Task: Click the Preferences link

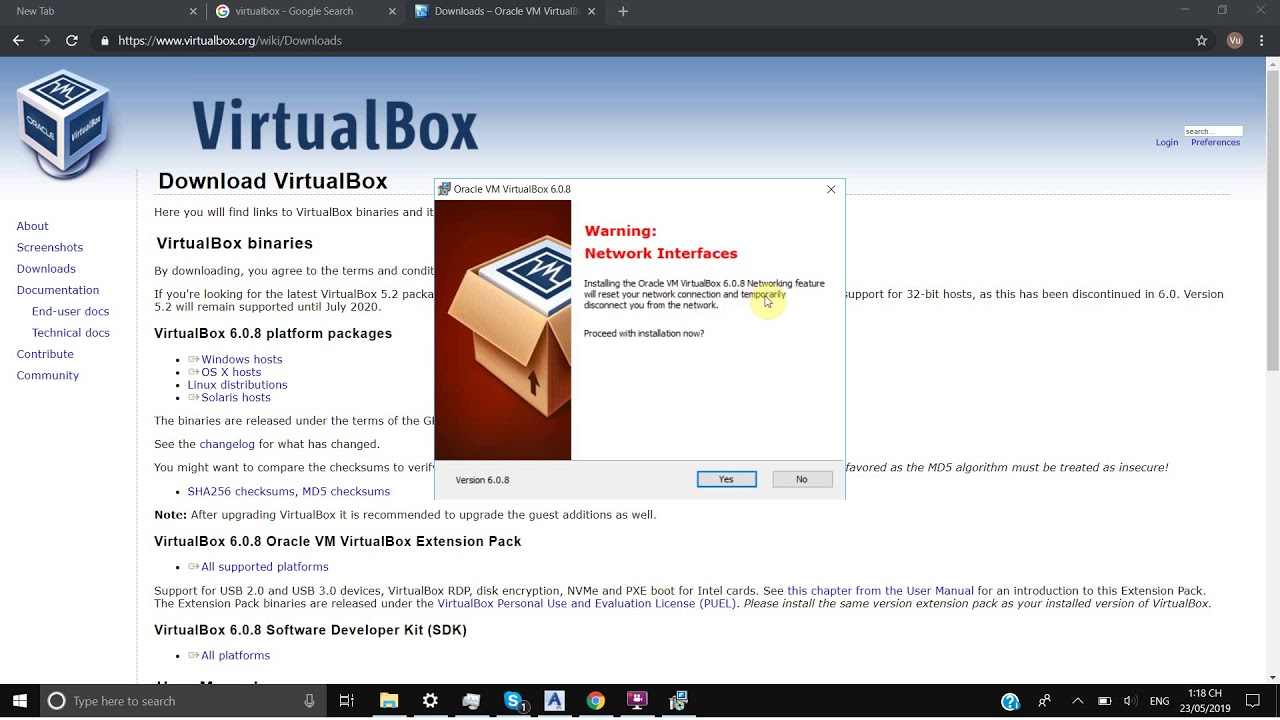Action: [x=1215, y=142]
